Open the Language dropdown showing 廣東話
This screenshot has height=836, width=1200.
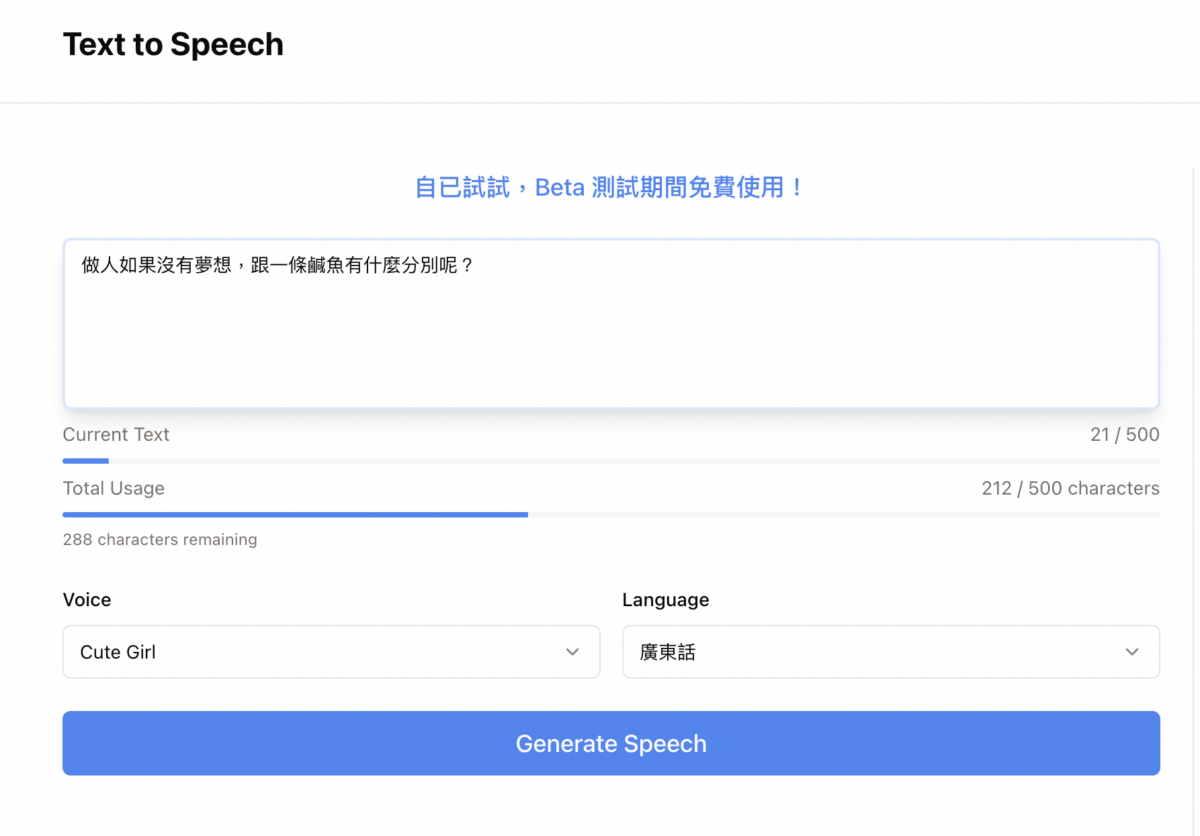click(x=890, y=652)
